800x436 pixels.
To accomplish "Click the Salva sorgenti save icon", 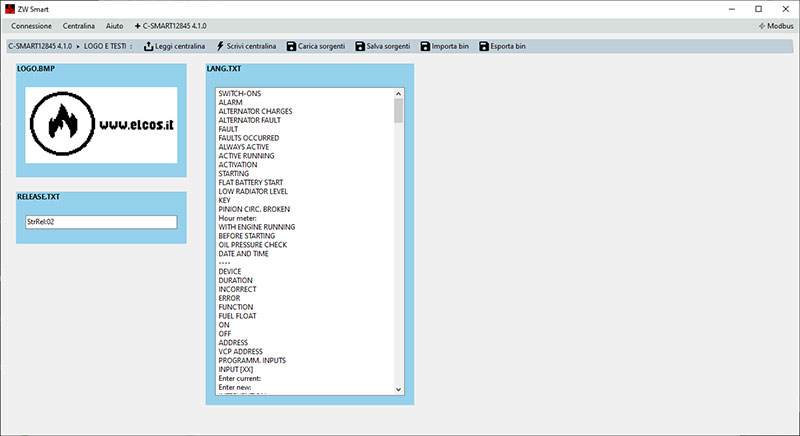I will tap(361, 46).
